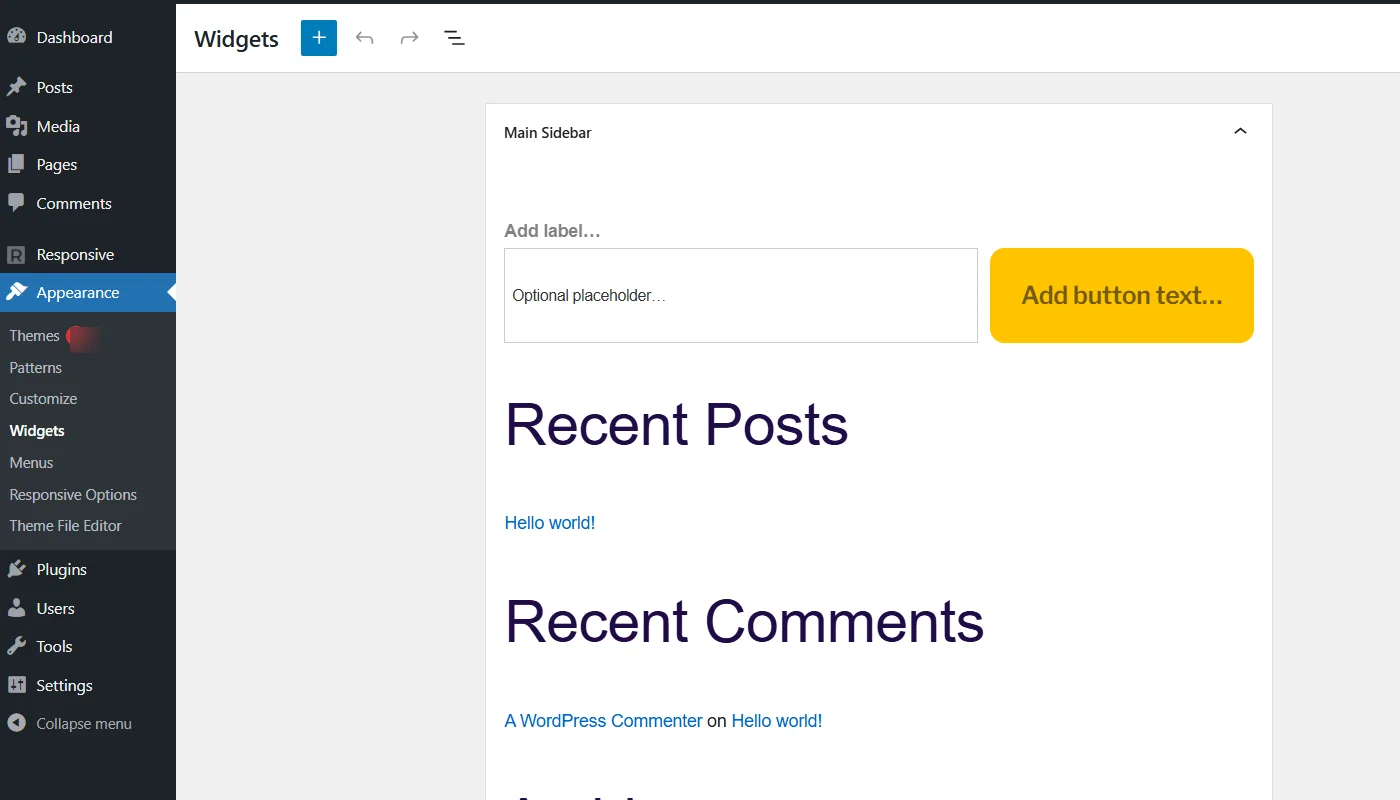Click the Media icon in sidebar
1400x800 pixels.
click(16, 126)
